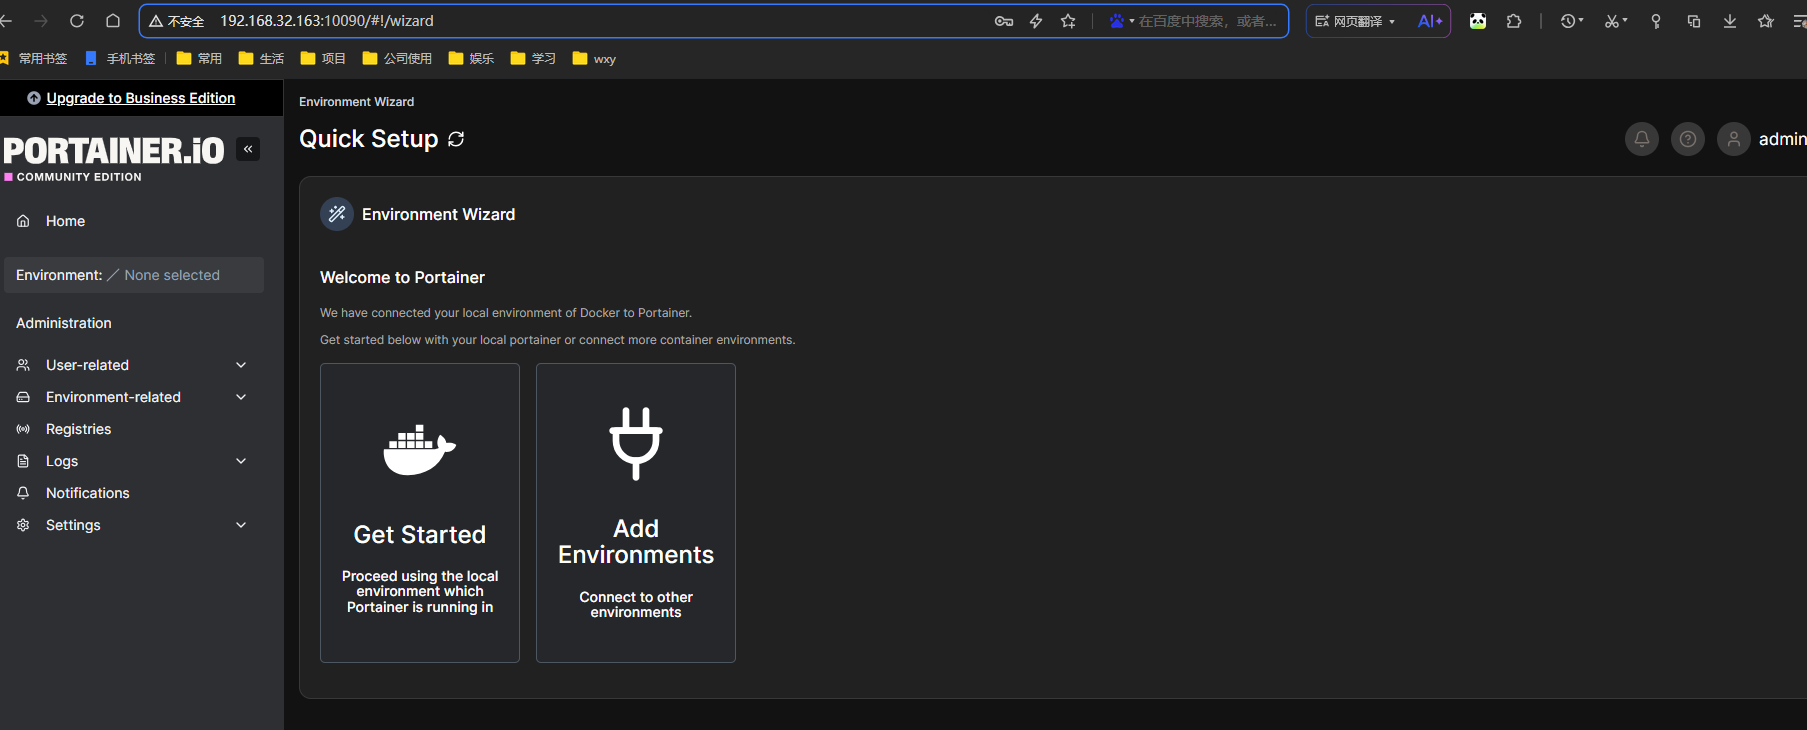Image resolution: width=1807 pixels, height=730 pixels.
Task: Open the wxy bookmark folder
Action: tap(594, 59)
